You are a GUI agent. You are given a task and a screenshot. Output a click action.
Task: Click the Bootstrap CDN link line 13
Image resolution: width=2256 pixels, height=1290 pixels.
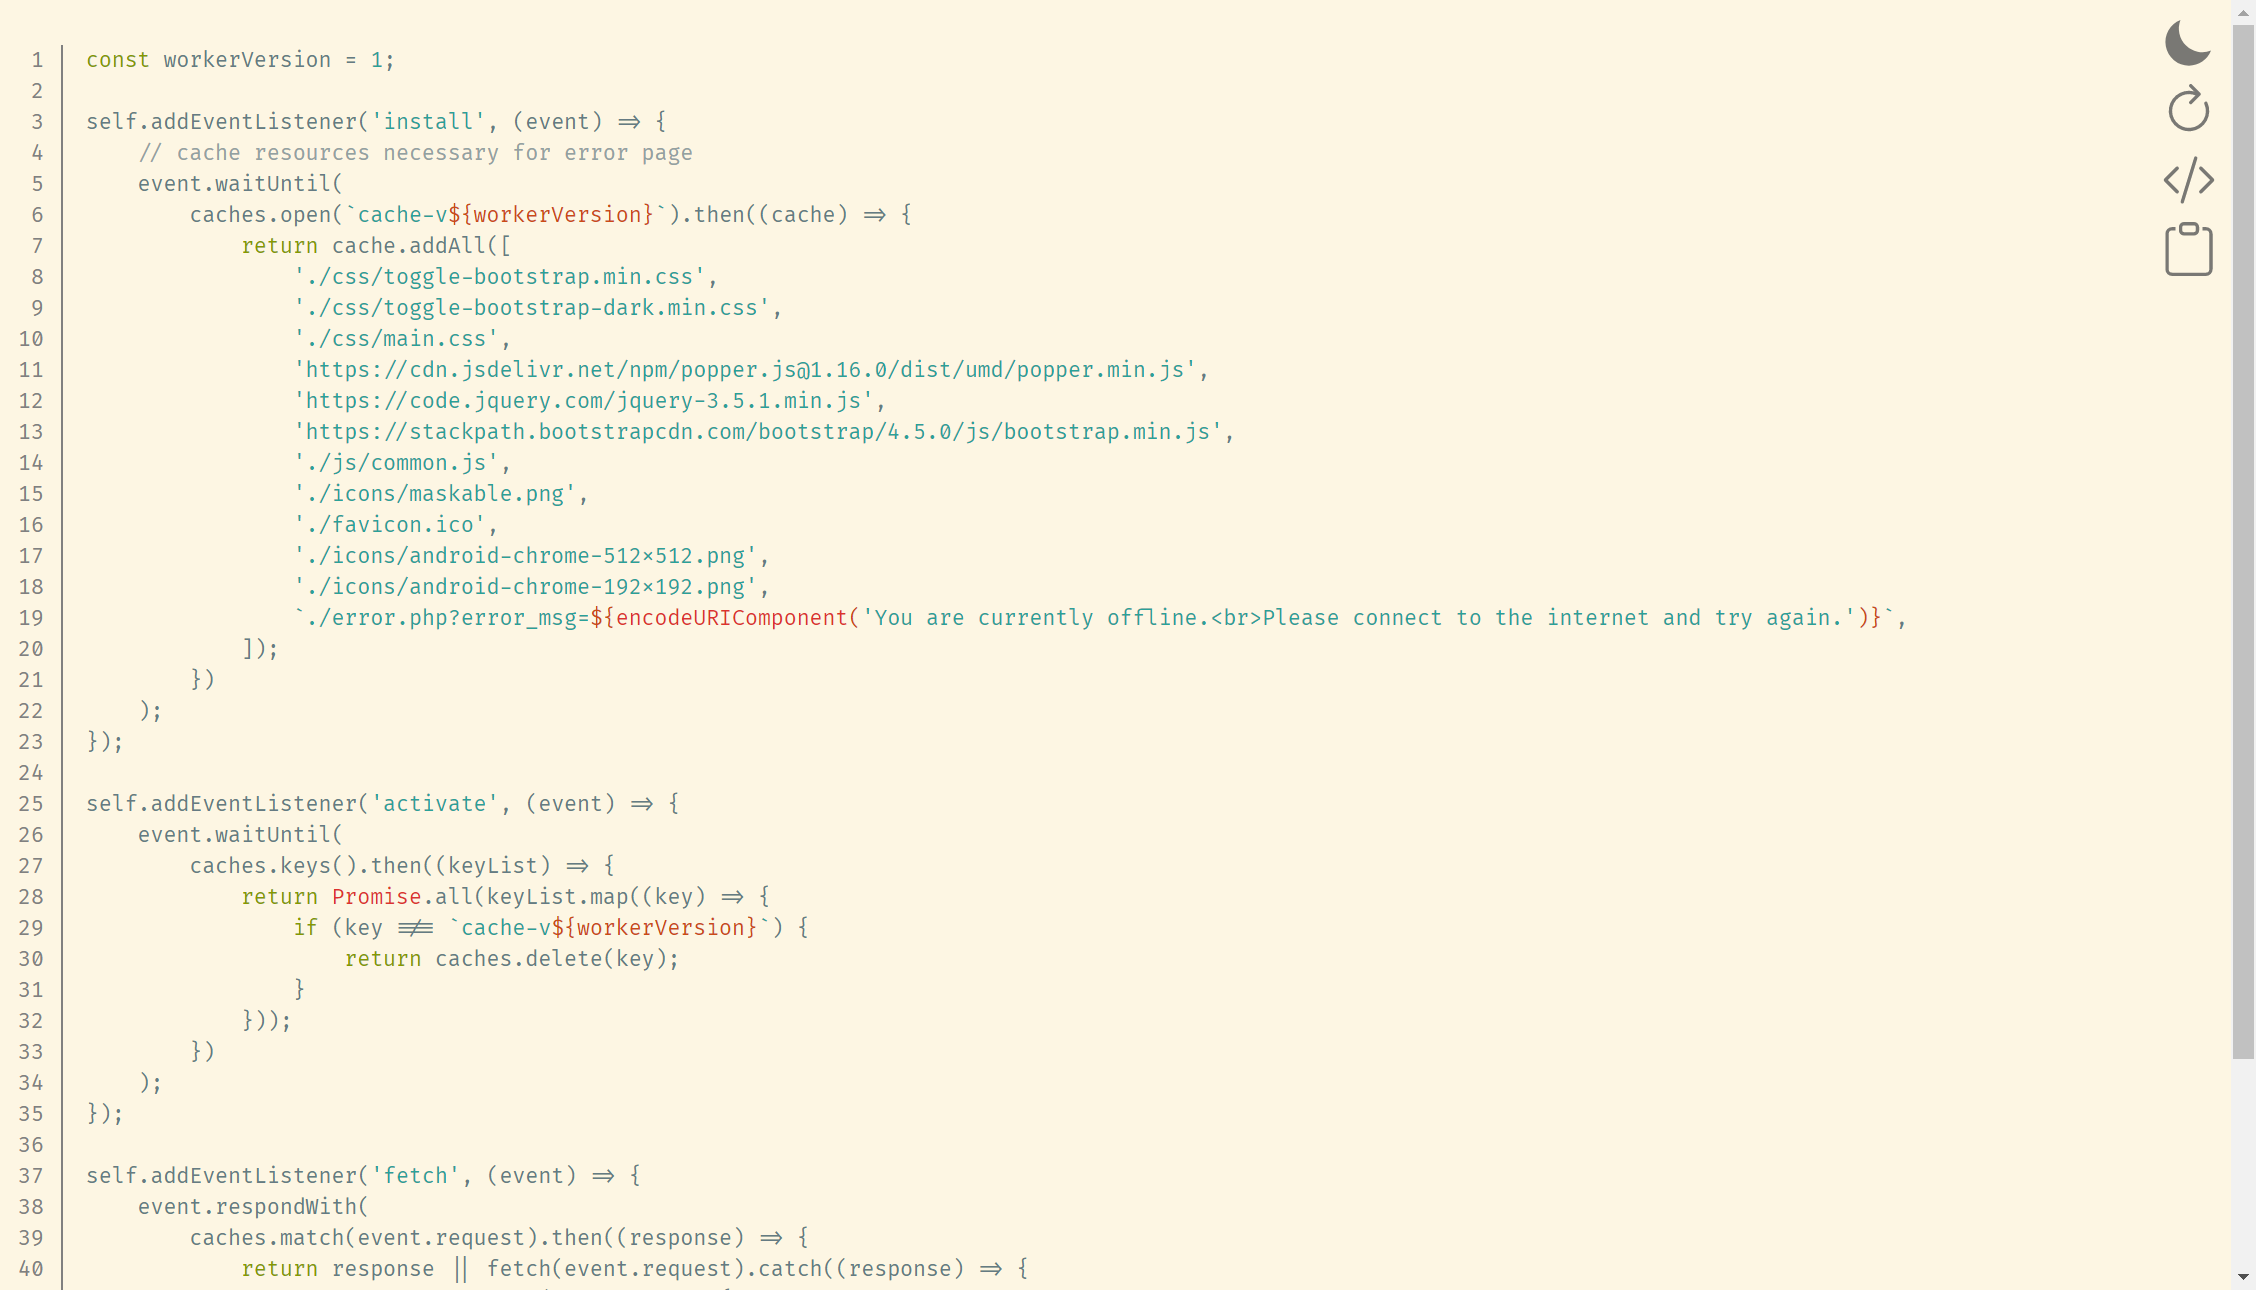758,432
